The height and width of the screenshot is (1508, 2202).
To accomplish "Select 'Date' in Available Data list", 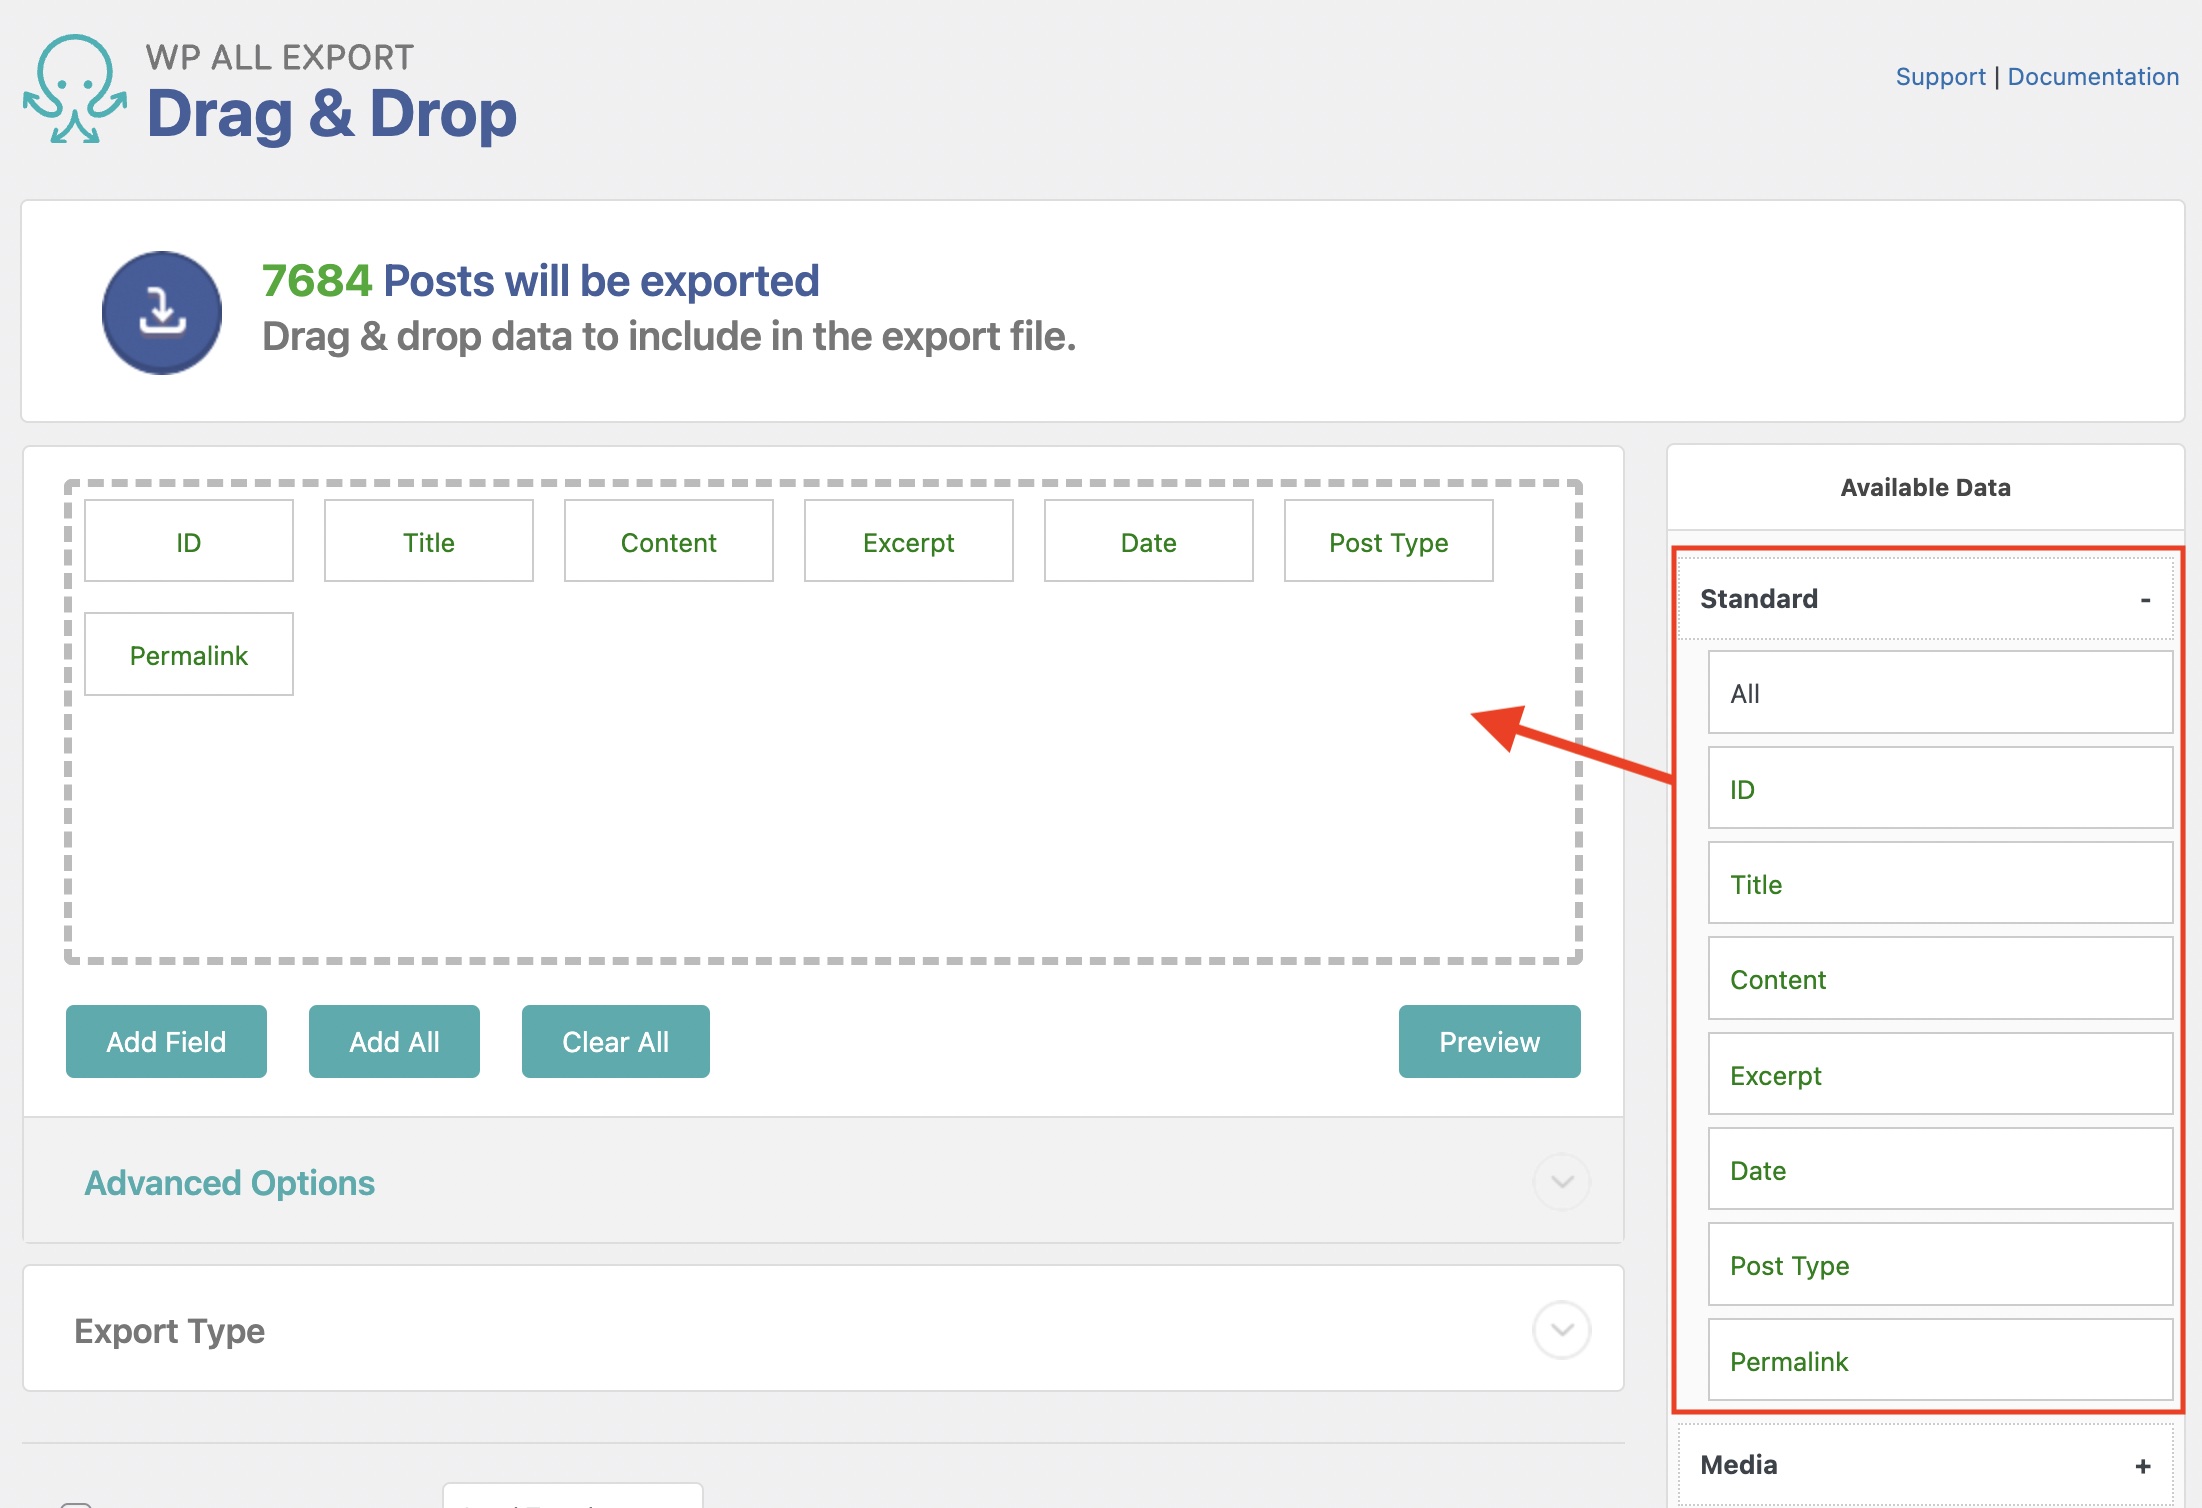I will (1938, 1170).
